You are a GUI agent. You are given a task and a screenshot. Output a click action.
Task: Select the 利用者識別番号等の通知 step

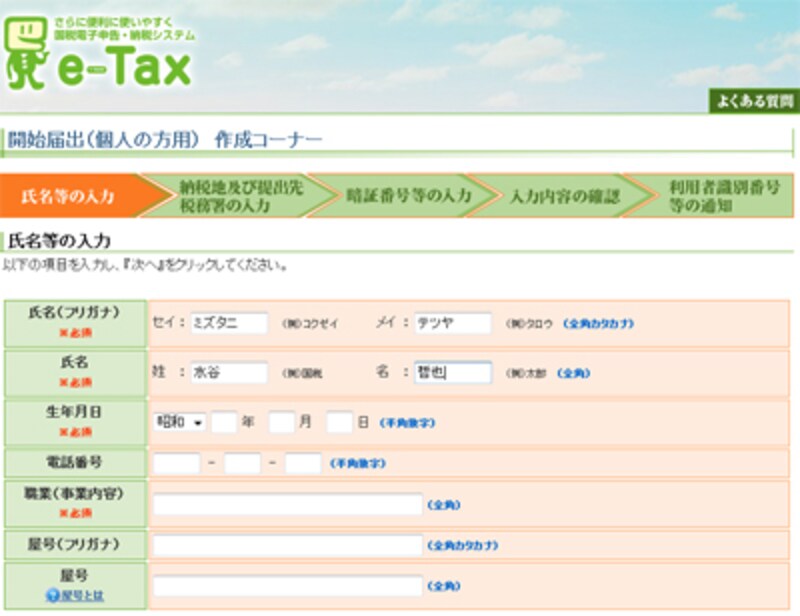tap(715, 196)
